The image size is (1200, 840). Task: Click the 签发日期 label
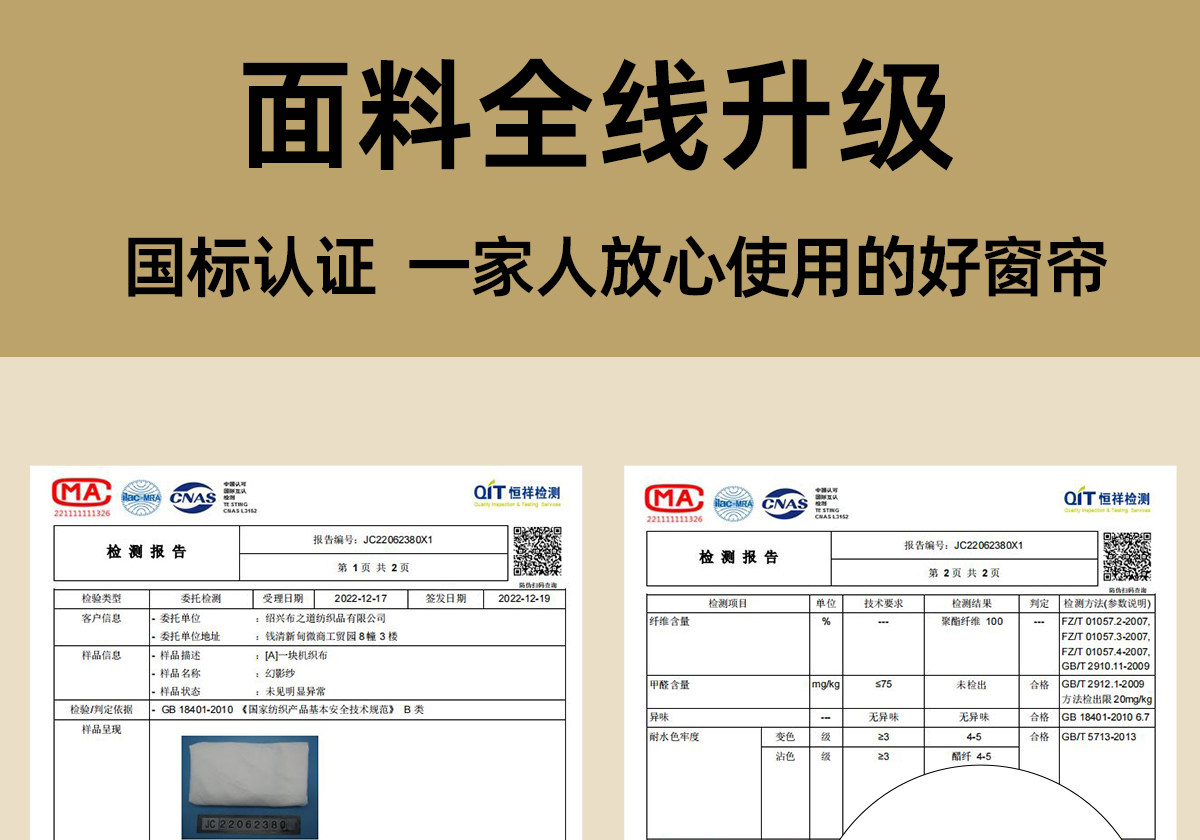[446, 599]
